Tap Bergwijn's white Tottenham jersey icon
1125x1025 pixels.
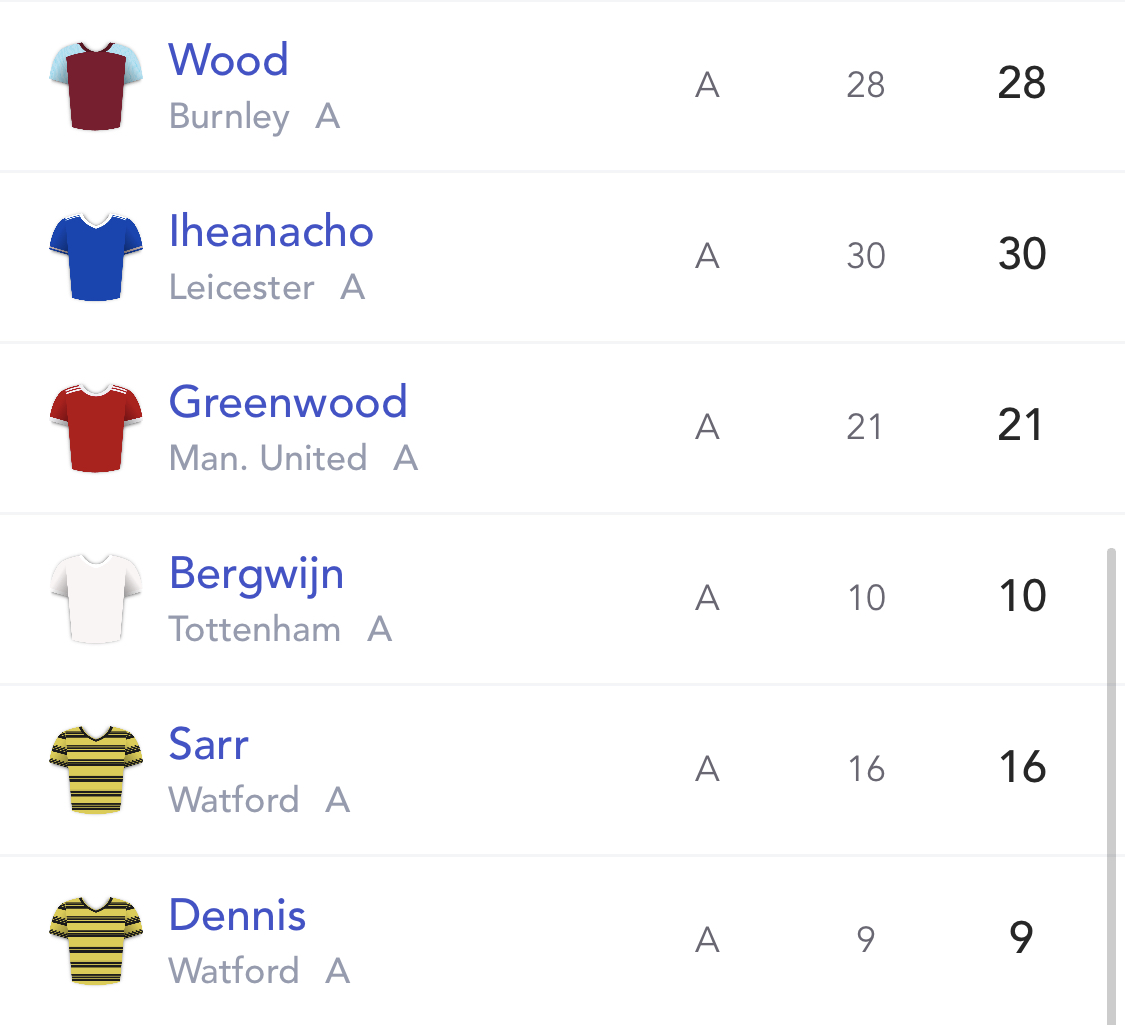point(96,598)
